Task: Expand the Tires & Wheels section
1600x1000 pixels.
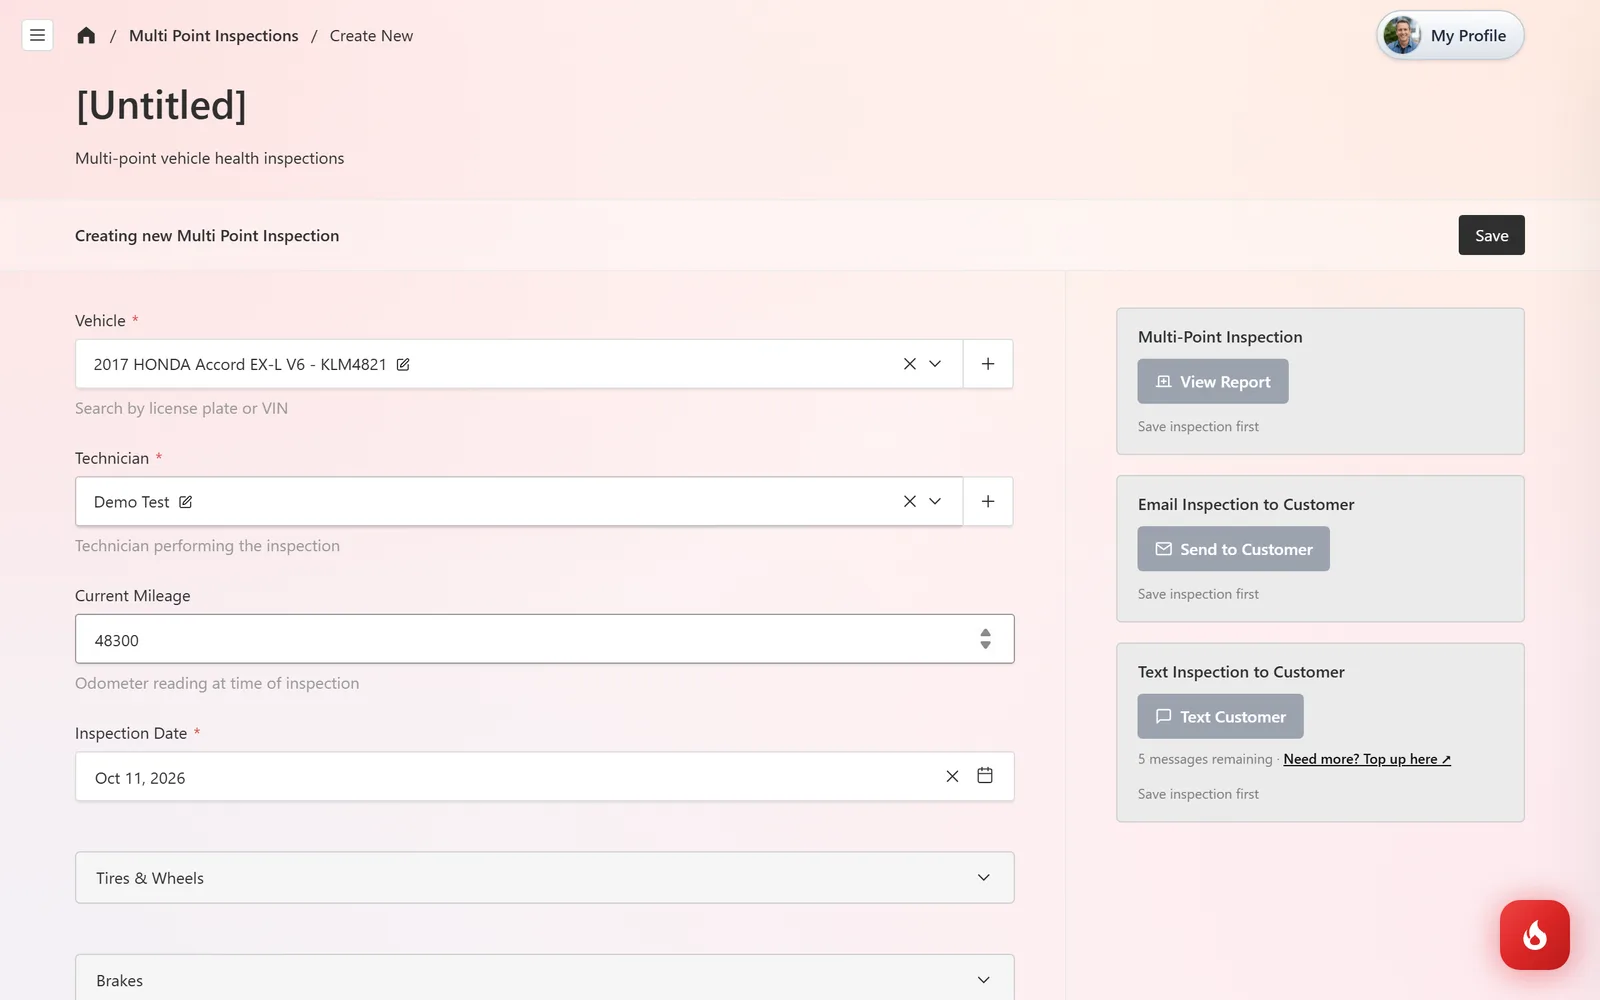Action: 545,878
